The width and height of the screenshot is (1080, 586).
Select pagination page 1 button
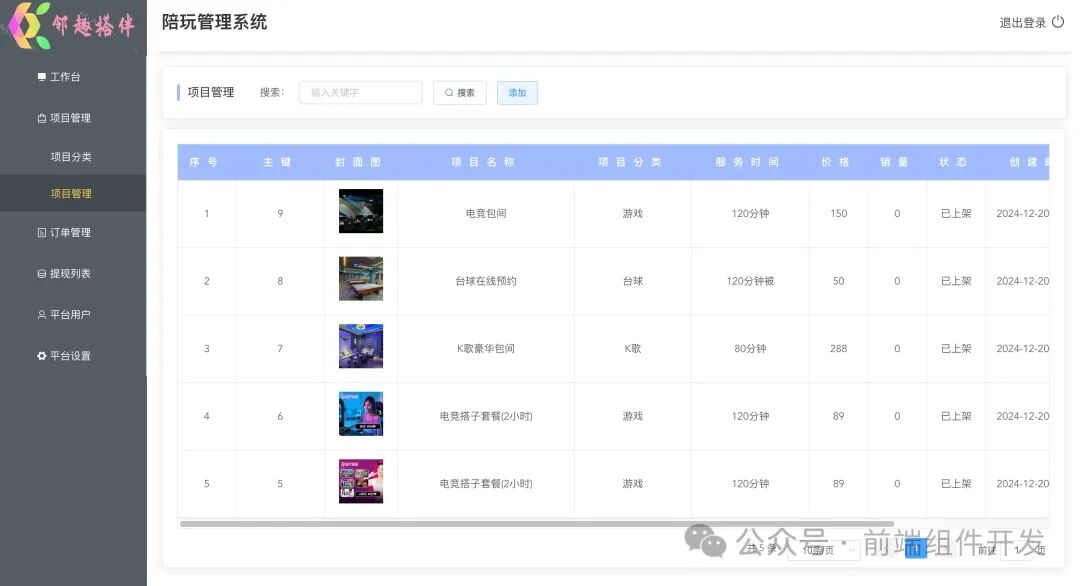(x=915, y=549)
